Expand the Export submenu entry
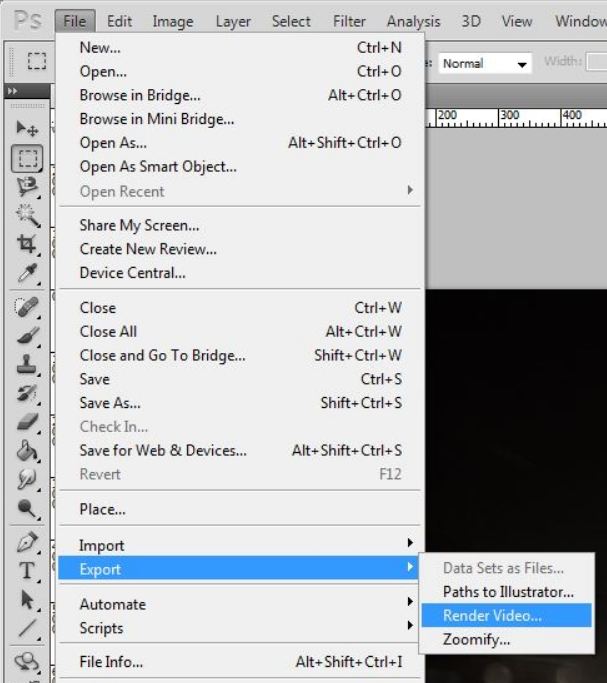 pyautogui.click(x=238, y=568)
